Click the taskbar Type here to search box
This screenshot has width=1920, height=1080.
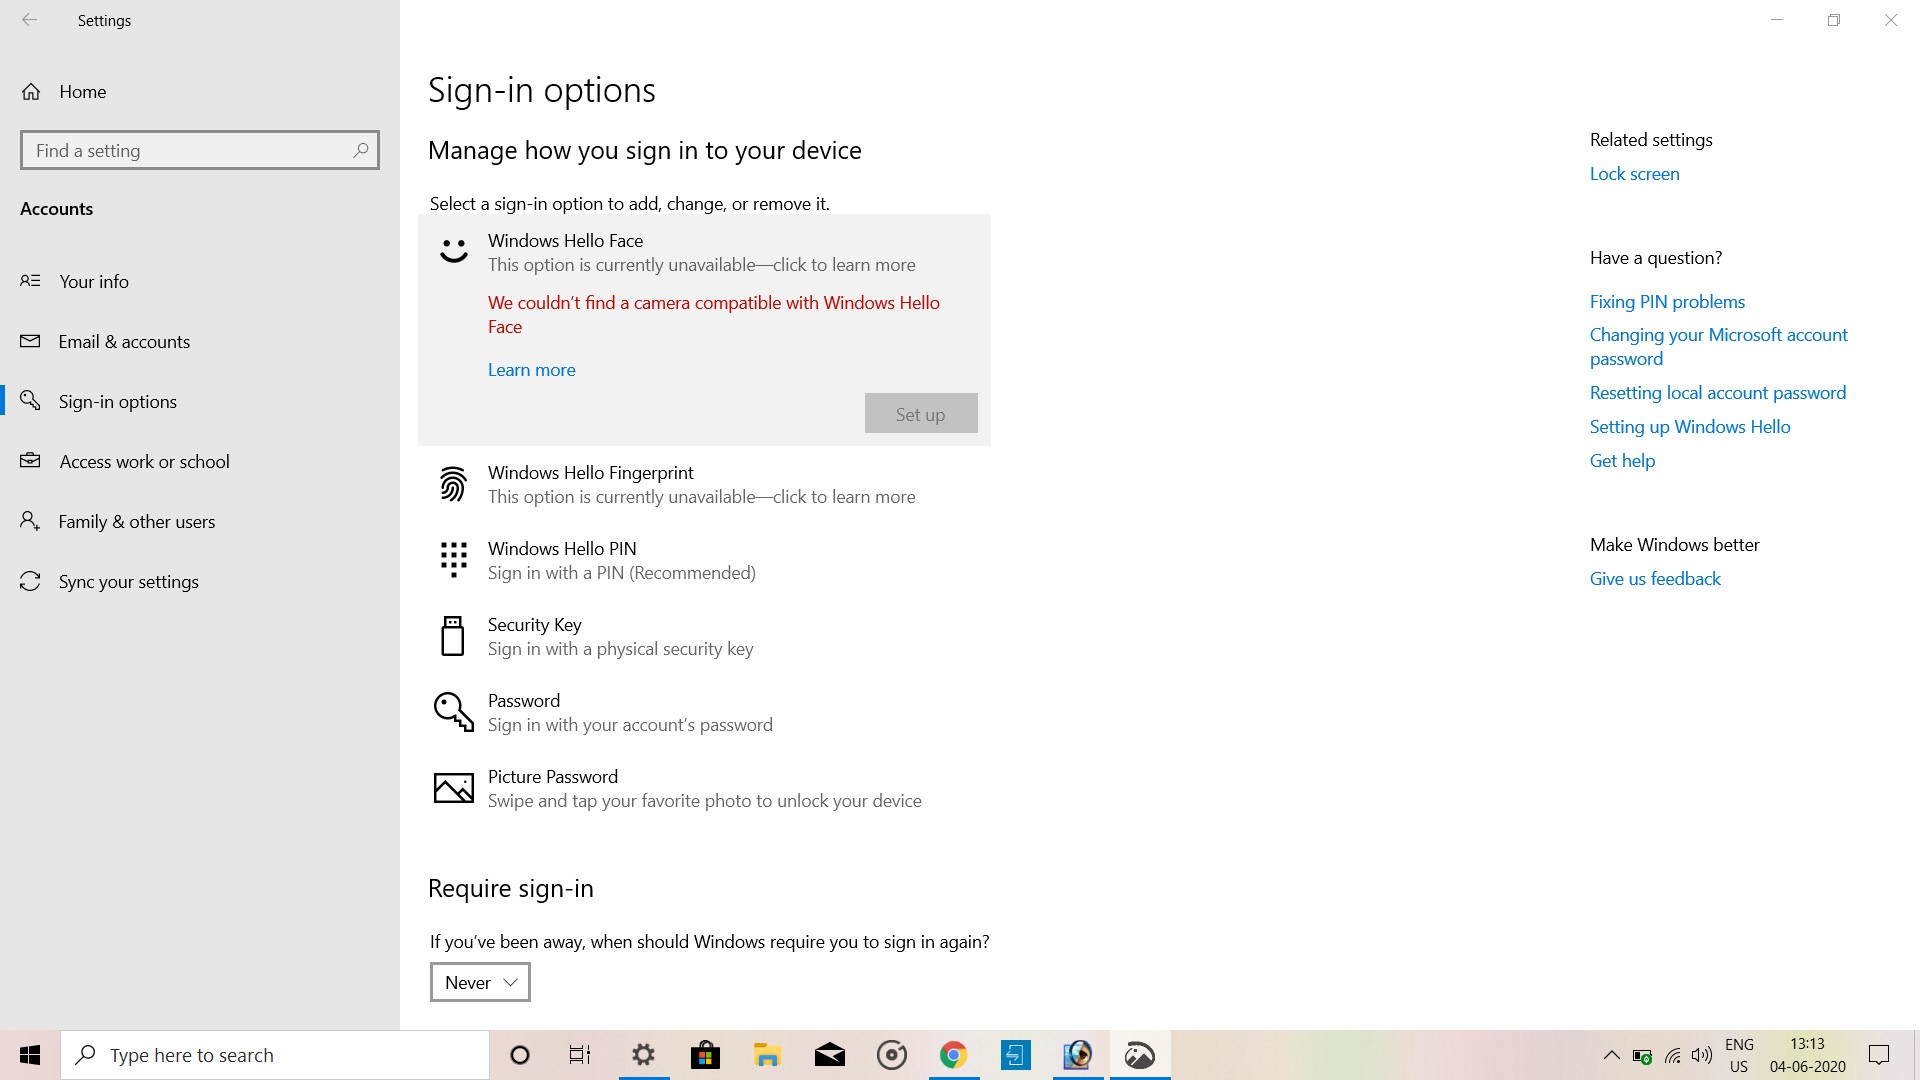click(275, 1055)
